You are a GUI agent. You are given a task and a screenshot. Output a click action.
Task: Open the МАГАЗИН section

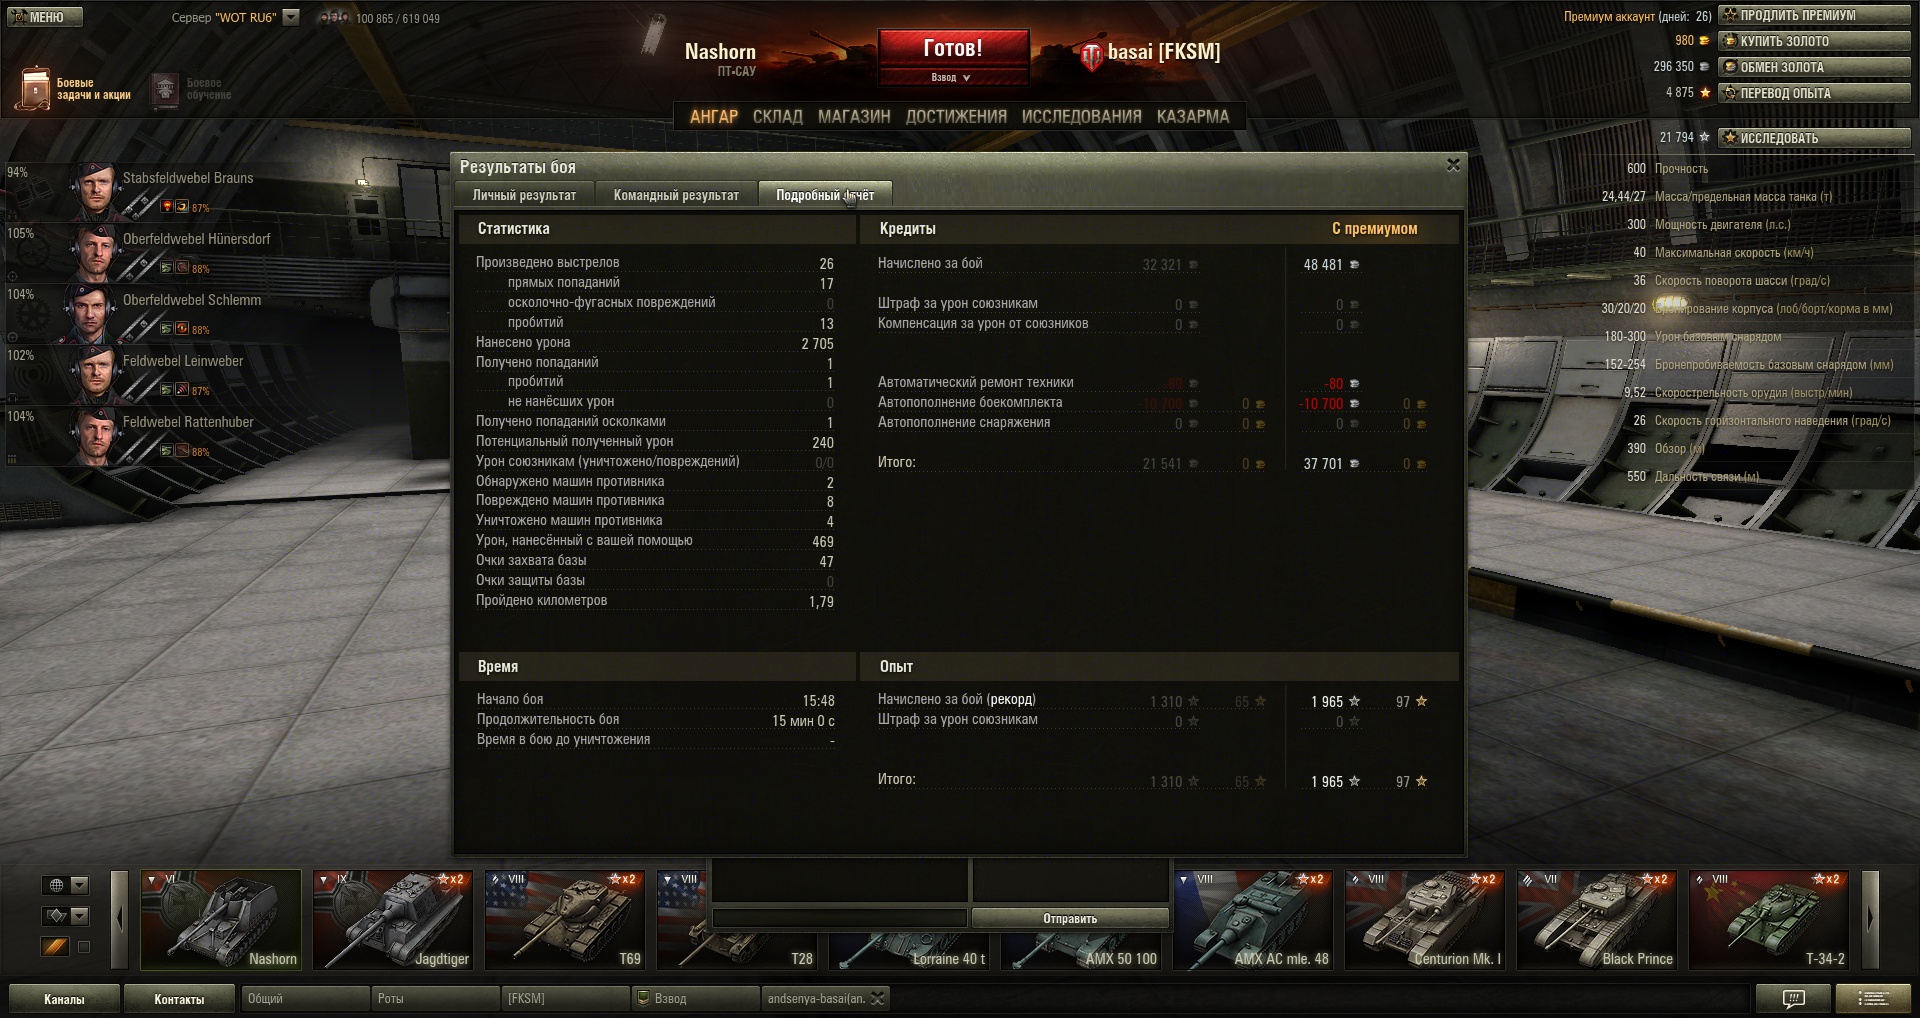(x=854, y=116)
